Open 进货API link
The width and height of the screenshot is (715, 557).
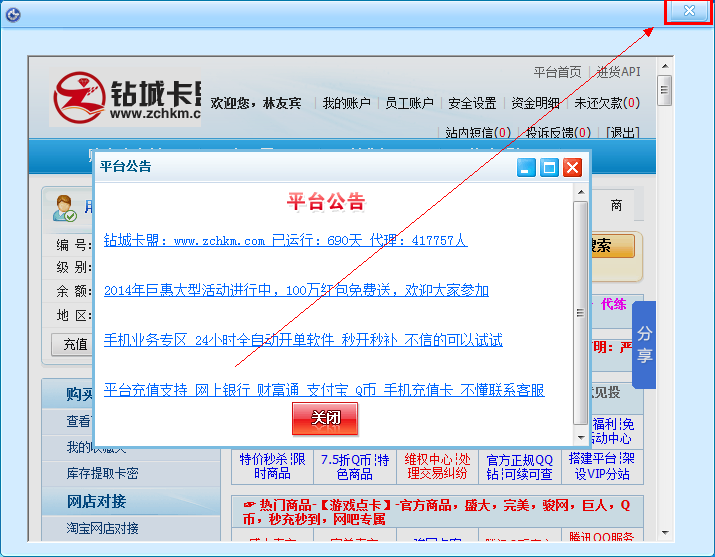pyautogui.click(x=618, y=72)
